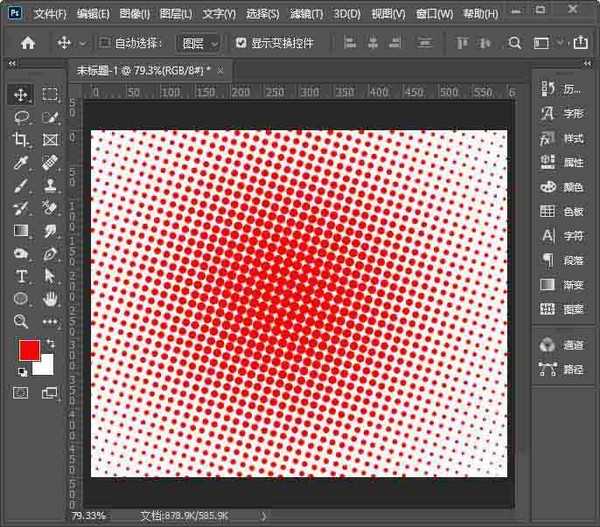This screenshot has height=527, width=600.
Task: Open the 3D(D) menu
Action: coord(347,14)
